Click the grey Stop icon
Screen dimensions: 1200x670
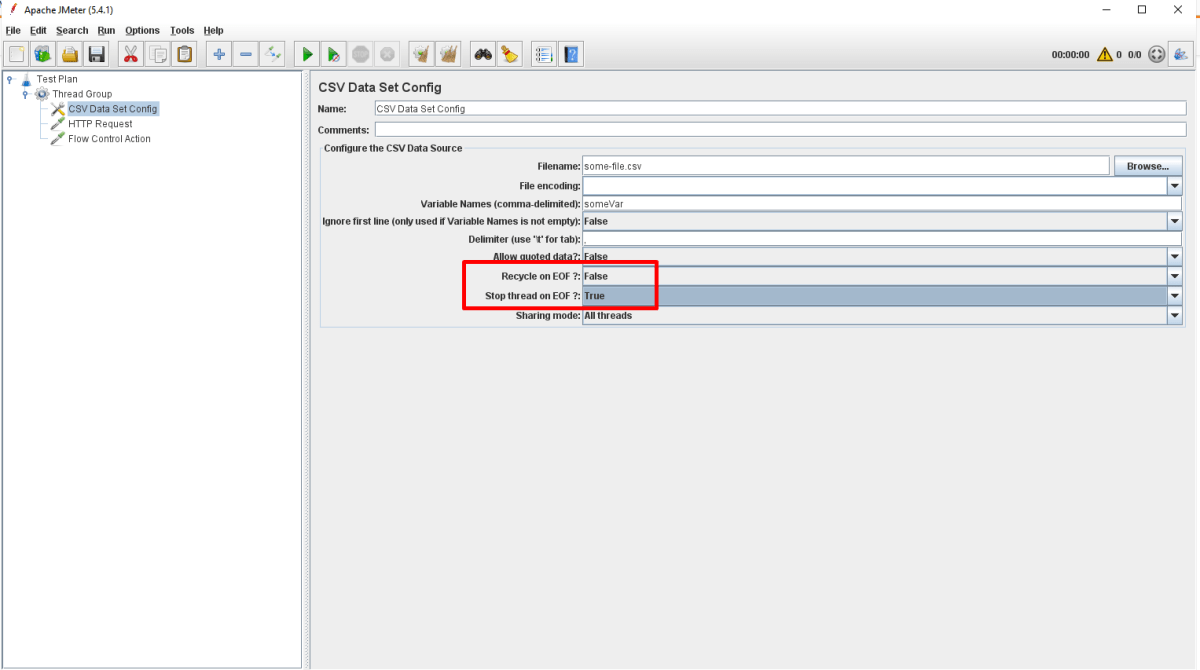(361, 54)
